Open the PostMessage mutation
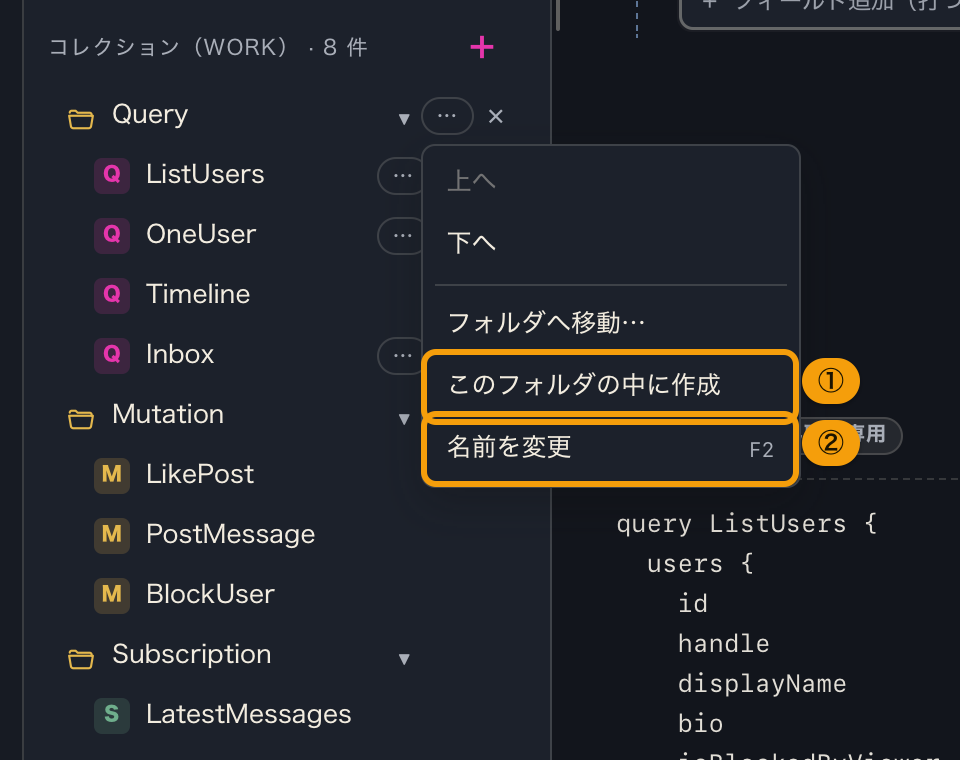Screen dimensions: 960x760 pos(231,535)
